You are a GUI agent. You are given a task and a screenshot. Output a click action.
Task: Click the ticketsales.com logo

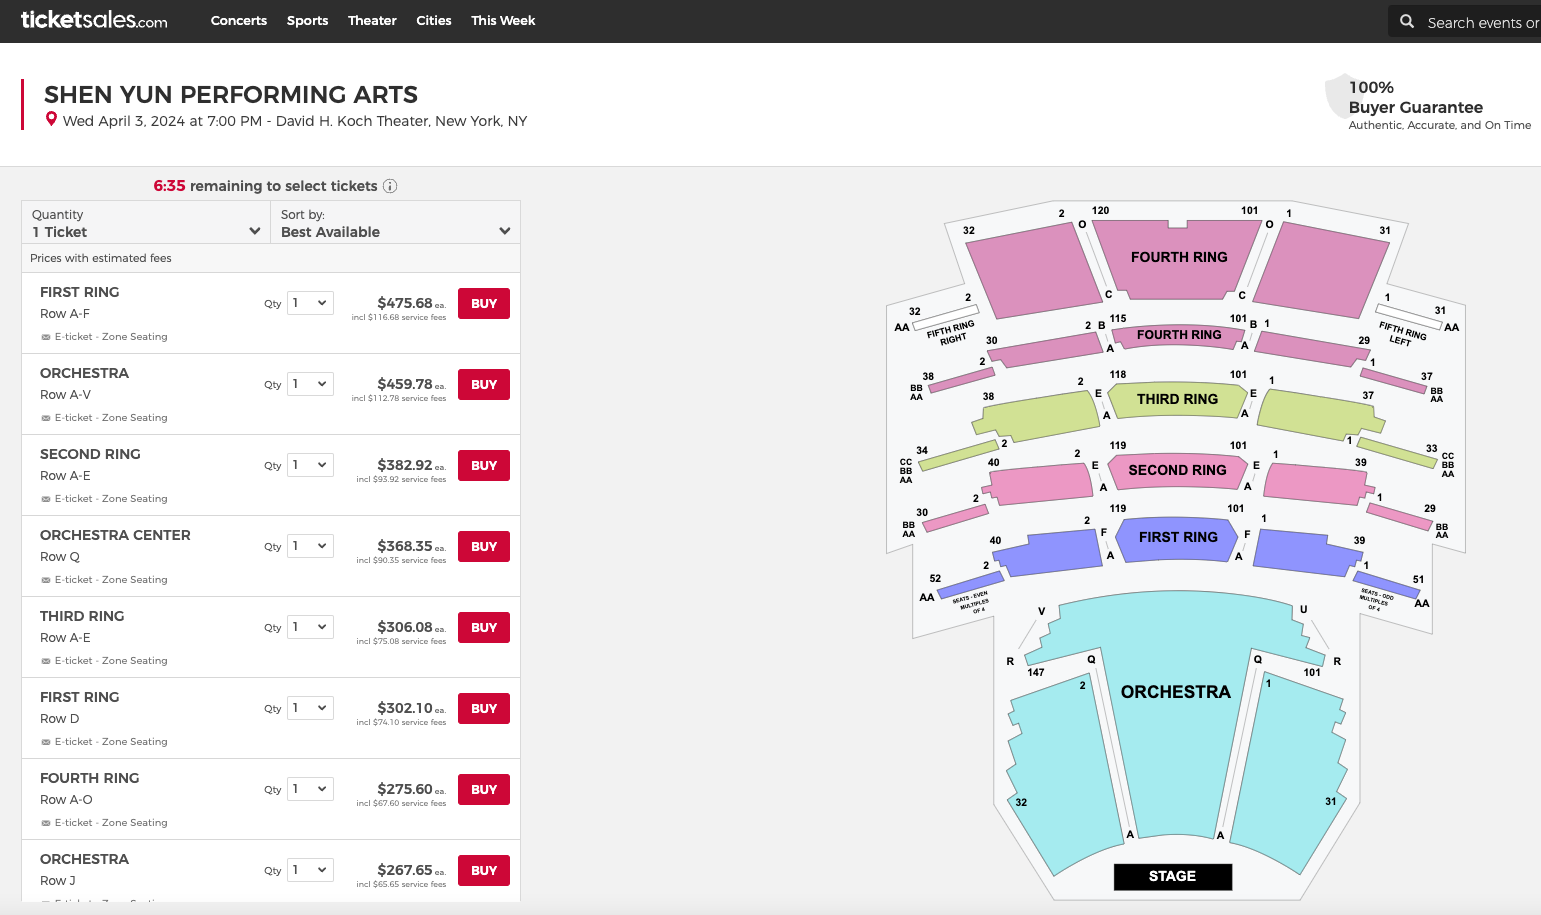pos(94,20)
